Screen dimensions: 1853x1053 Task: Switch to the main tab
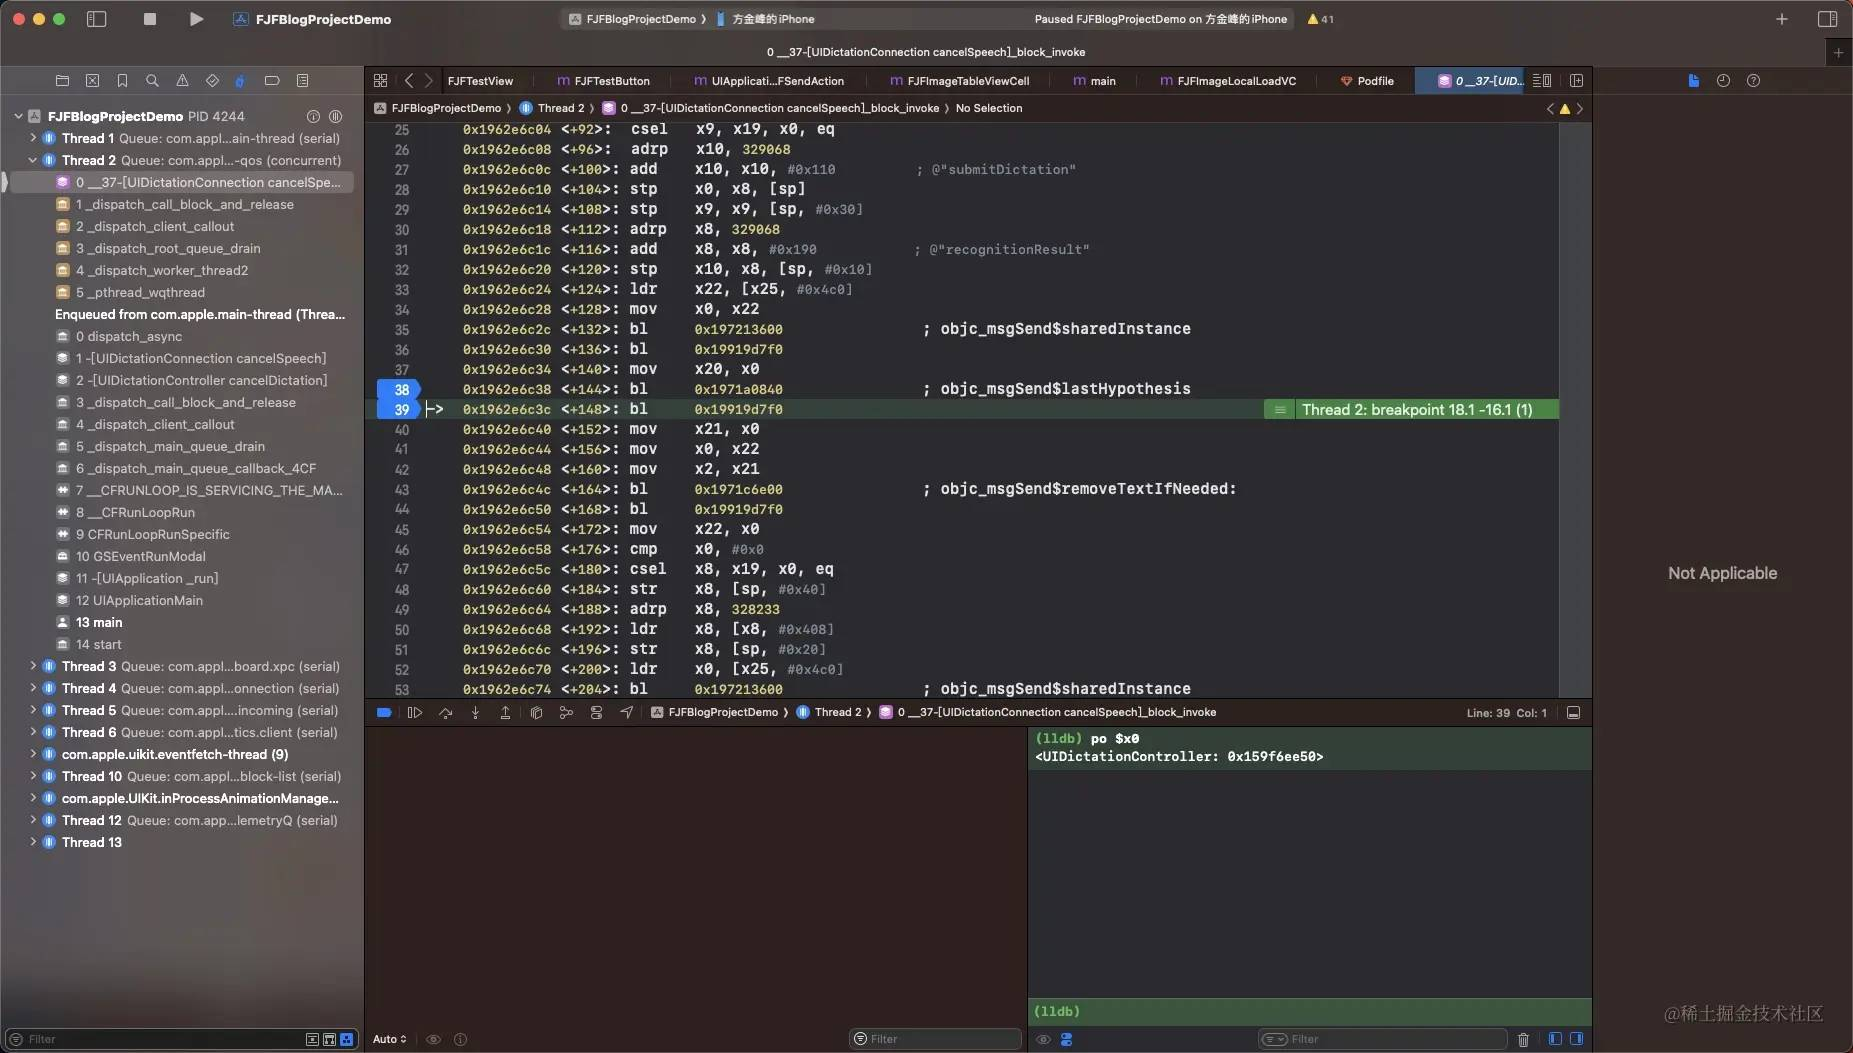[1094, 81]
